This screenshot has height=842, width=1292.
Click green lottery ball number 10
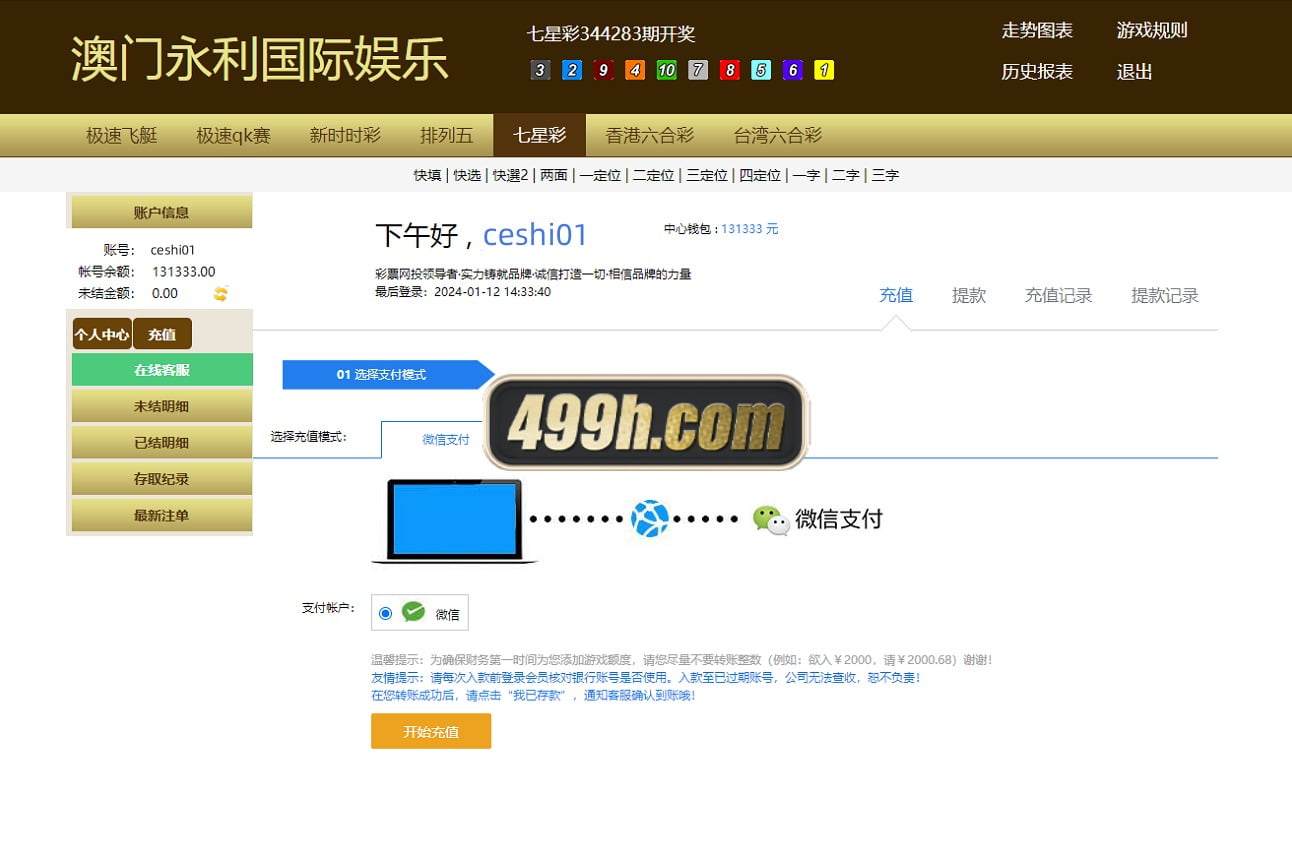tap(666, 70)
